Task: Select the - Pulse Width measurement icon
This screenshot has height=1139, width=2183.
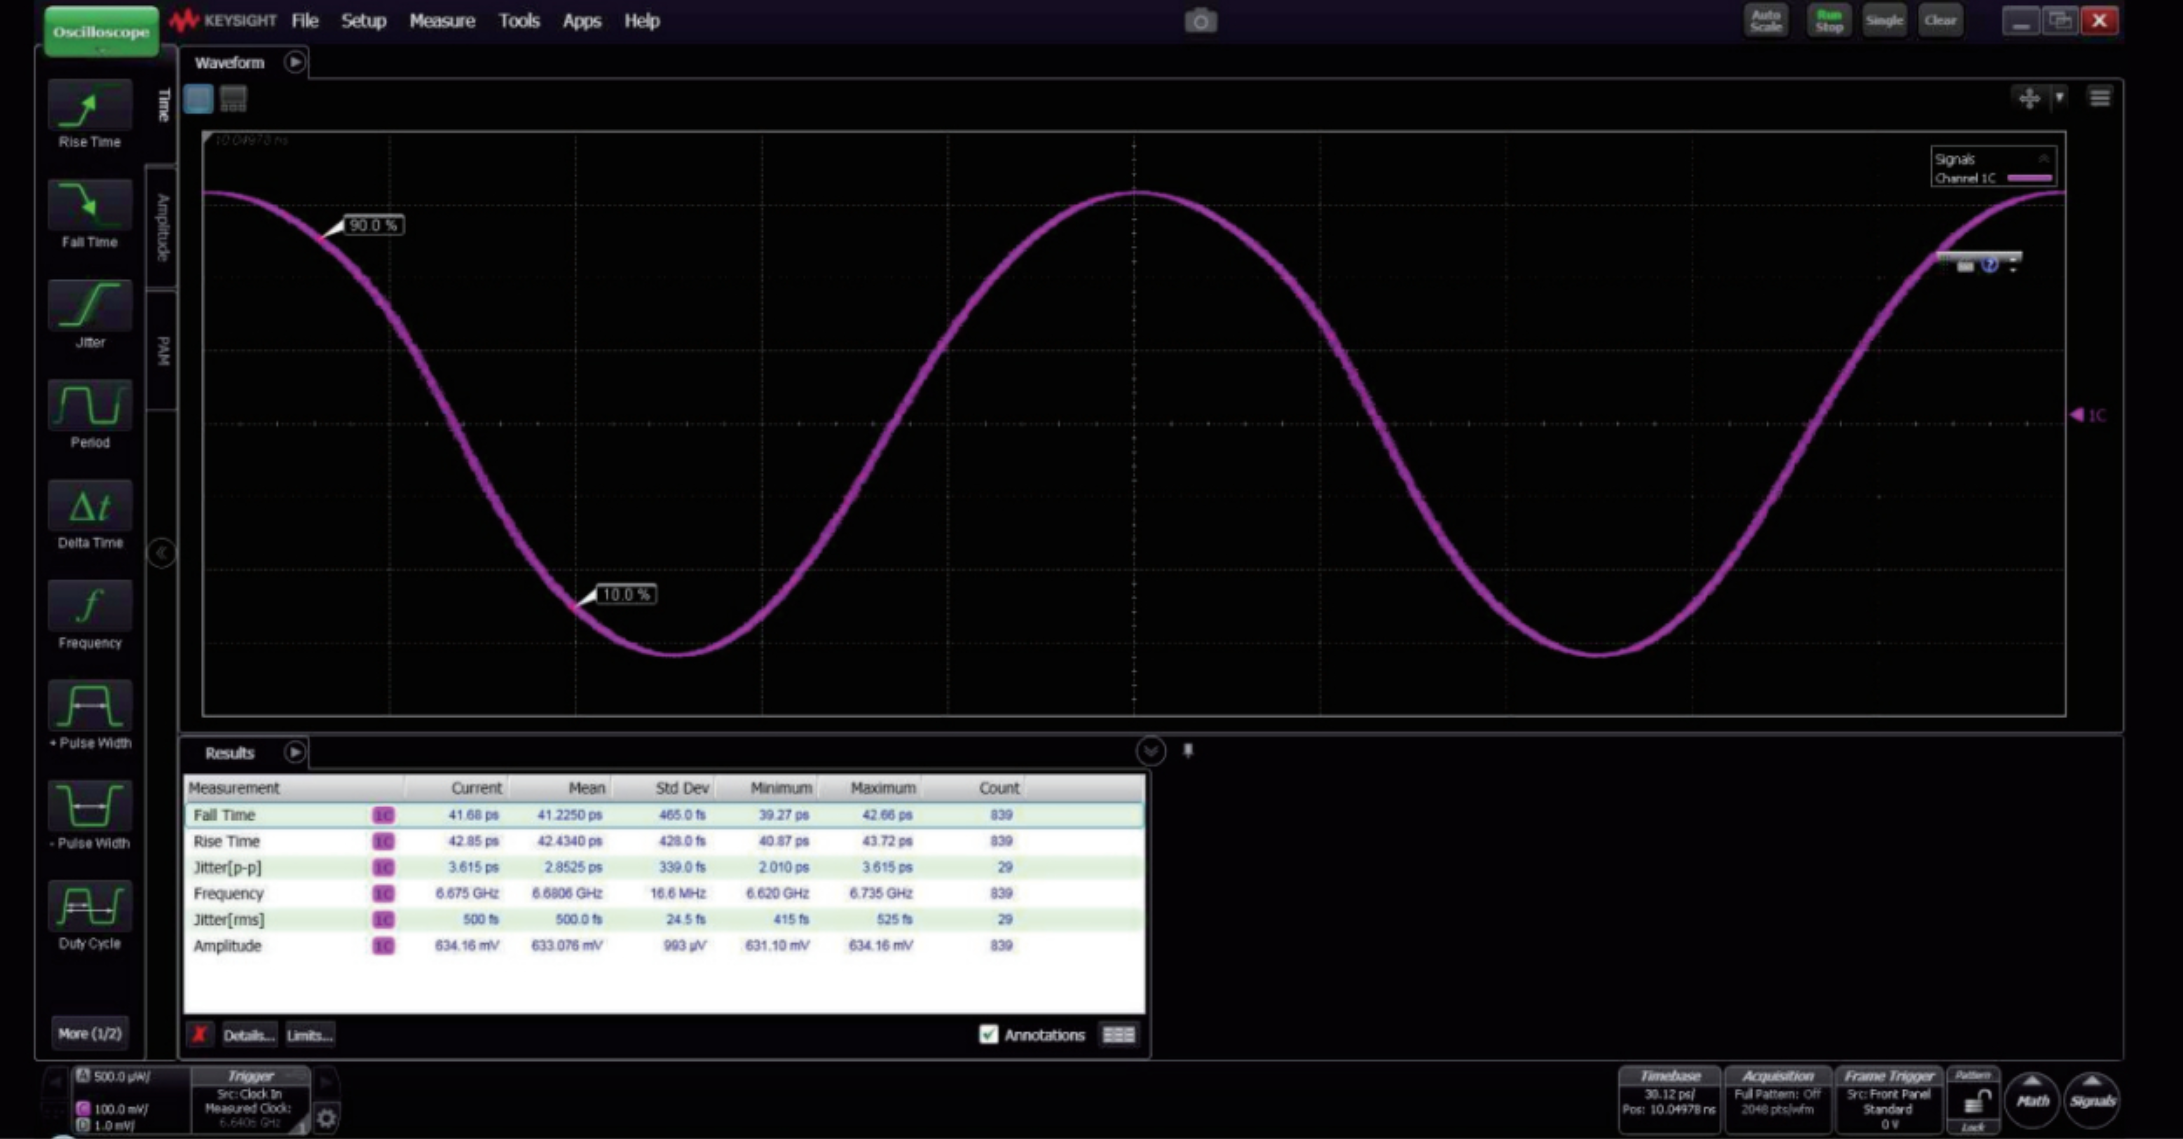Action: (x=90, y=806)
